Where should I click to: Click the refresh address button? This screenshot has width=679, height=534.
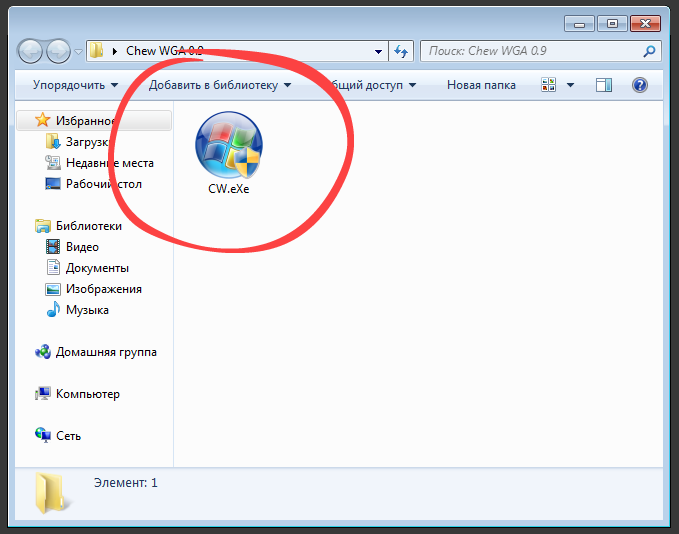click(x=401, y=51)
